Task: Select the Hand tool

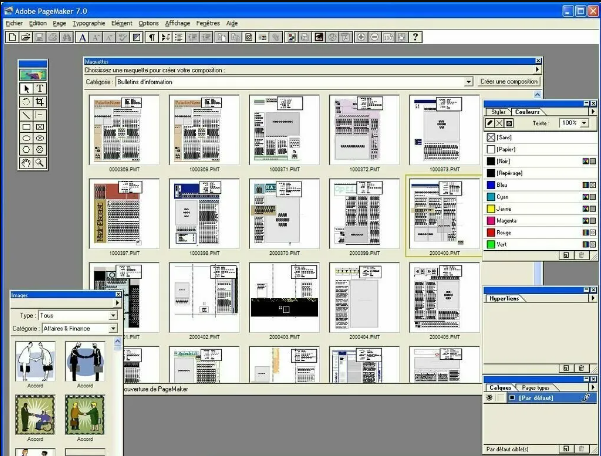Action: click(26, 163)
